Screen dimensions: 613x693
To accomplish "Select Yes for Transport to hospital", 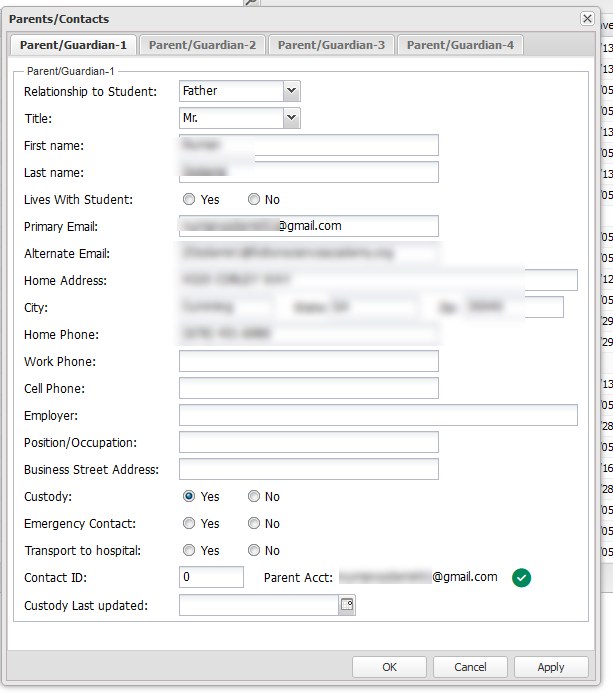I will tap(189, 550).
